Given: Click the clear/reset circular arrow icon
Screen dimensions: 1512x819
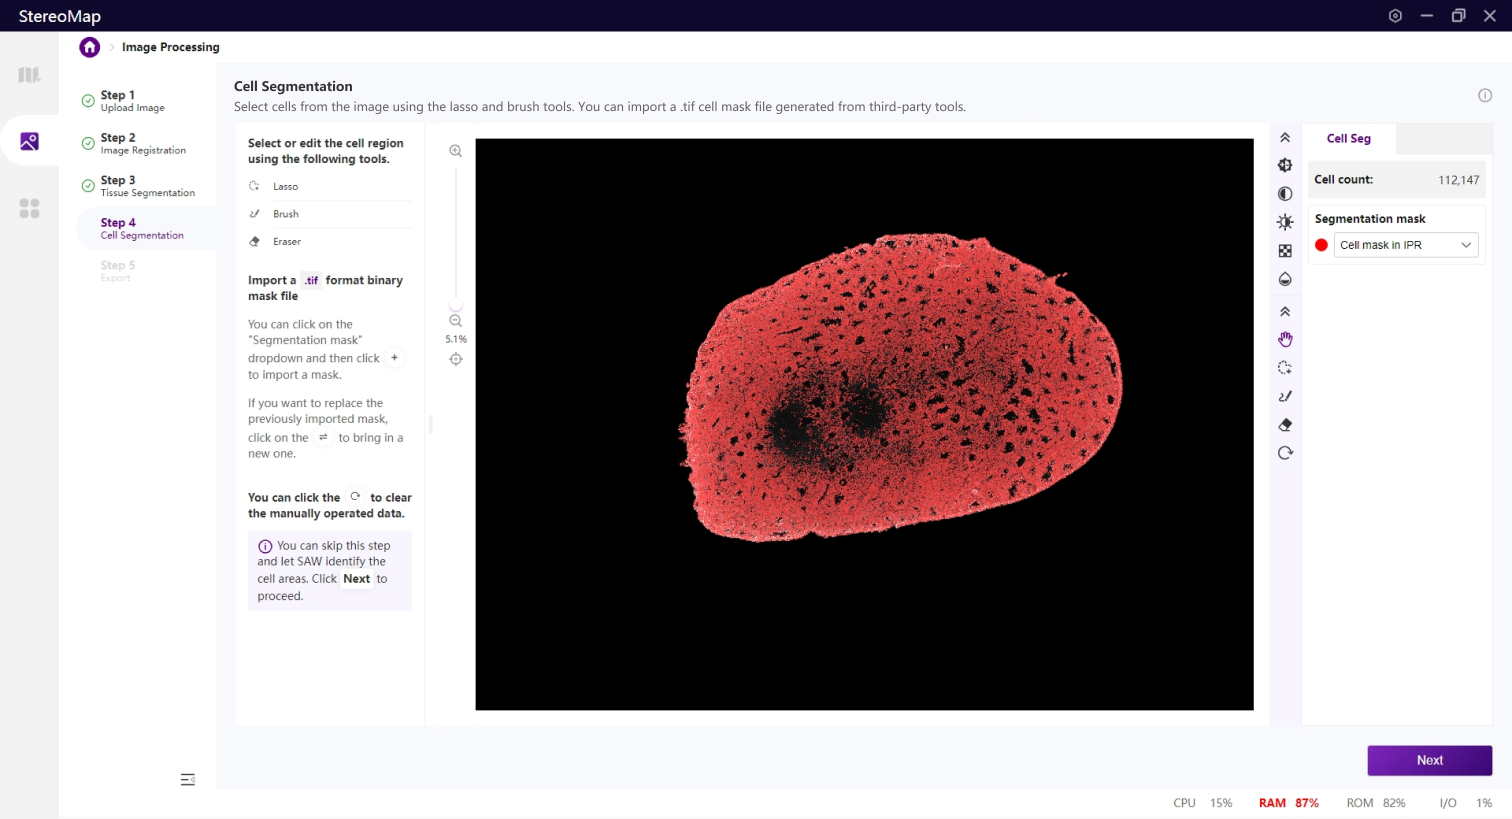Looking at the screenshot, I should 1285,453.
